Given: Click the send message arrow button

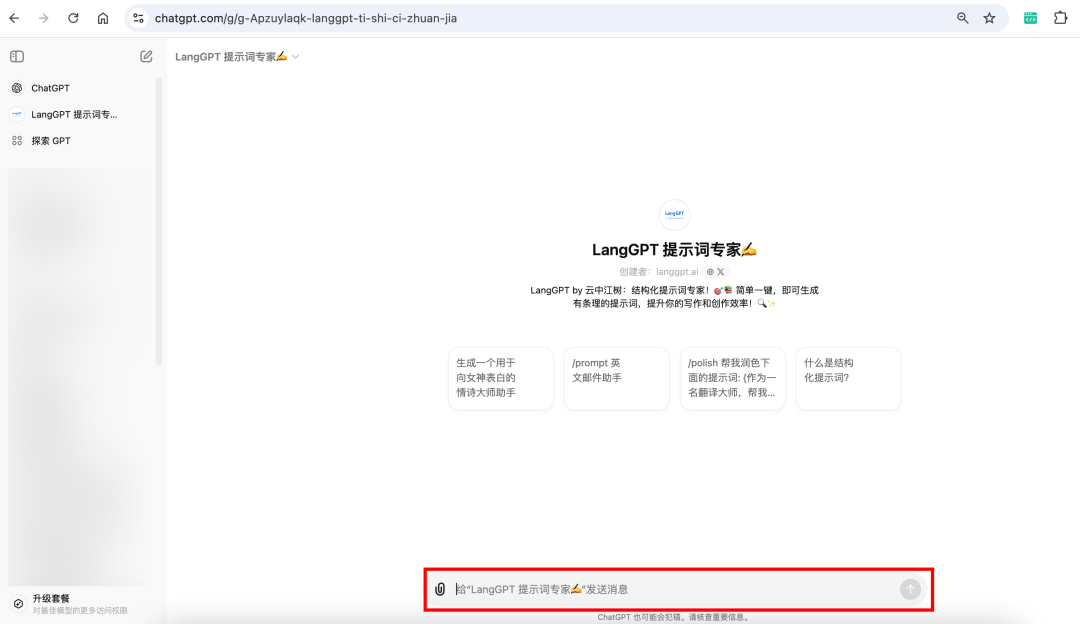Looking at the screenshot, I should pos(910,589).
